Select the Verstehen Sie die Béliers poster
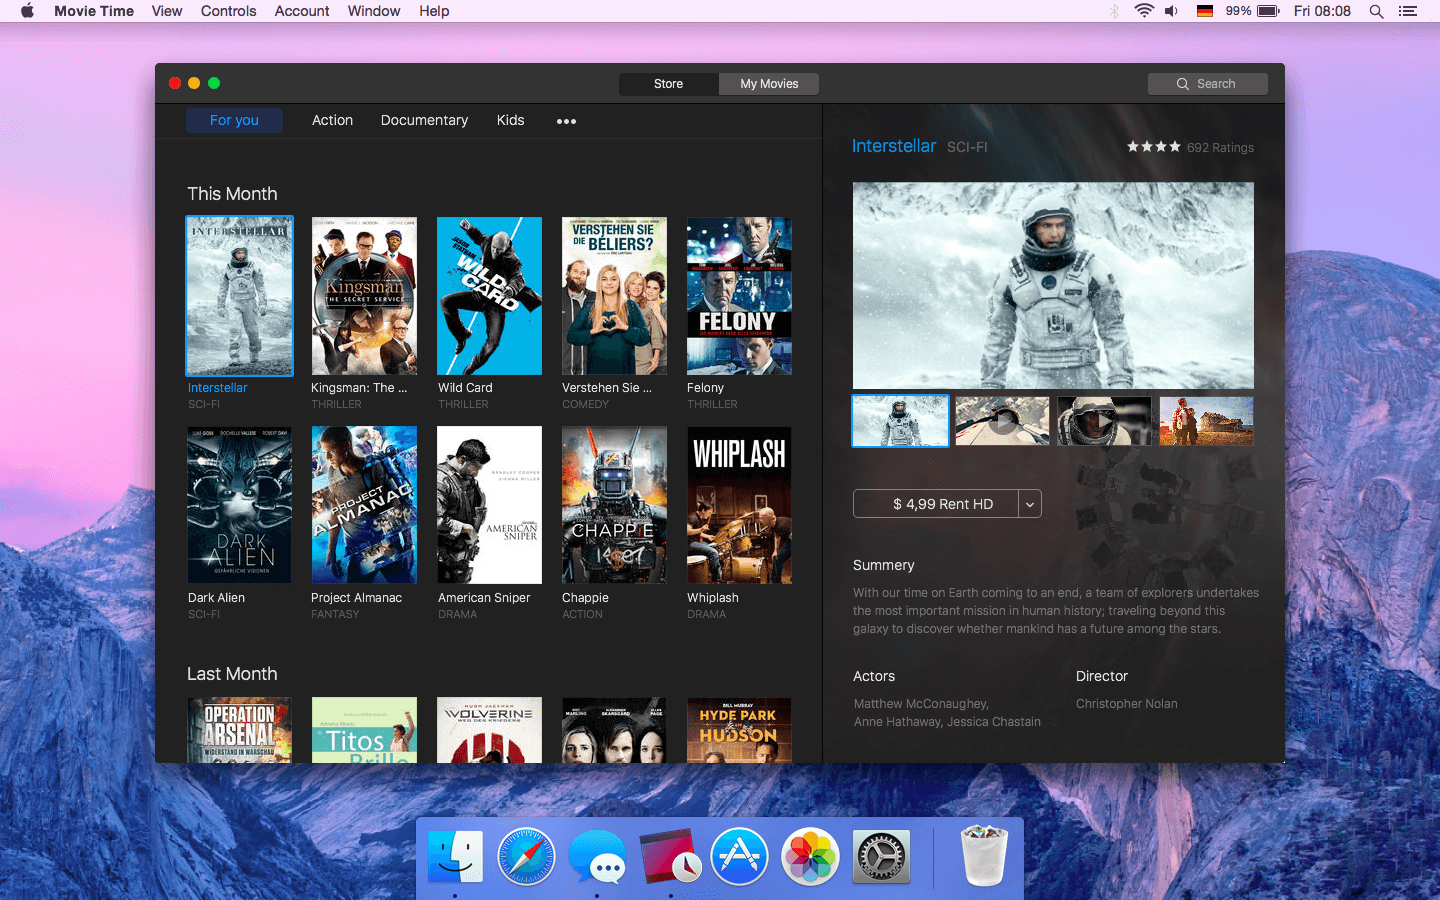1440x900 pixels. coord(614,296)
